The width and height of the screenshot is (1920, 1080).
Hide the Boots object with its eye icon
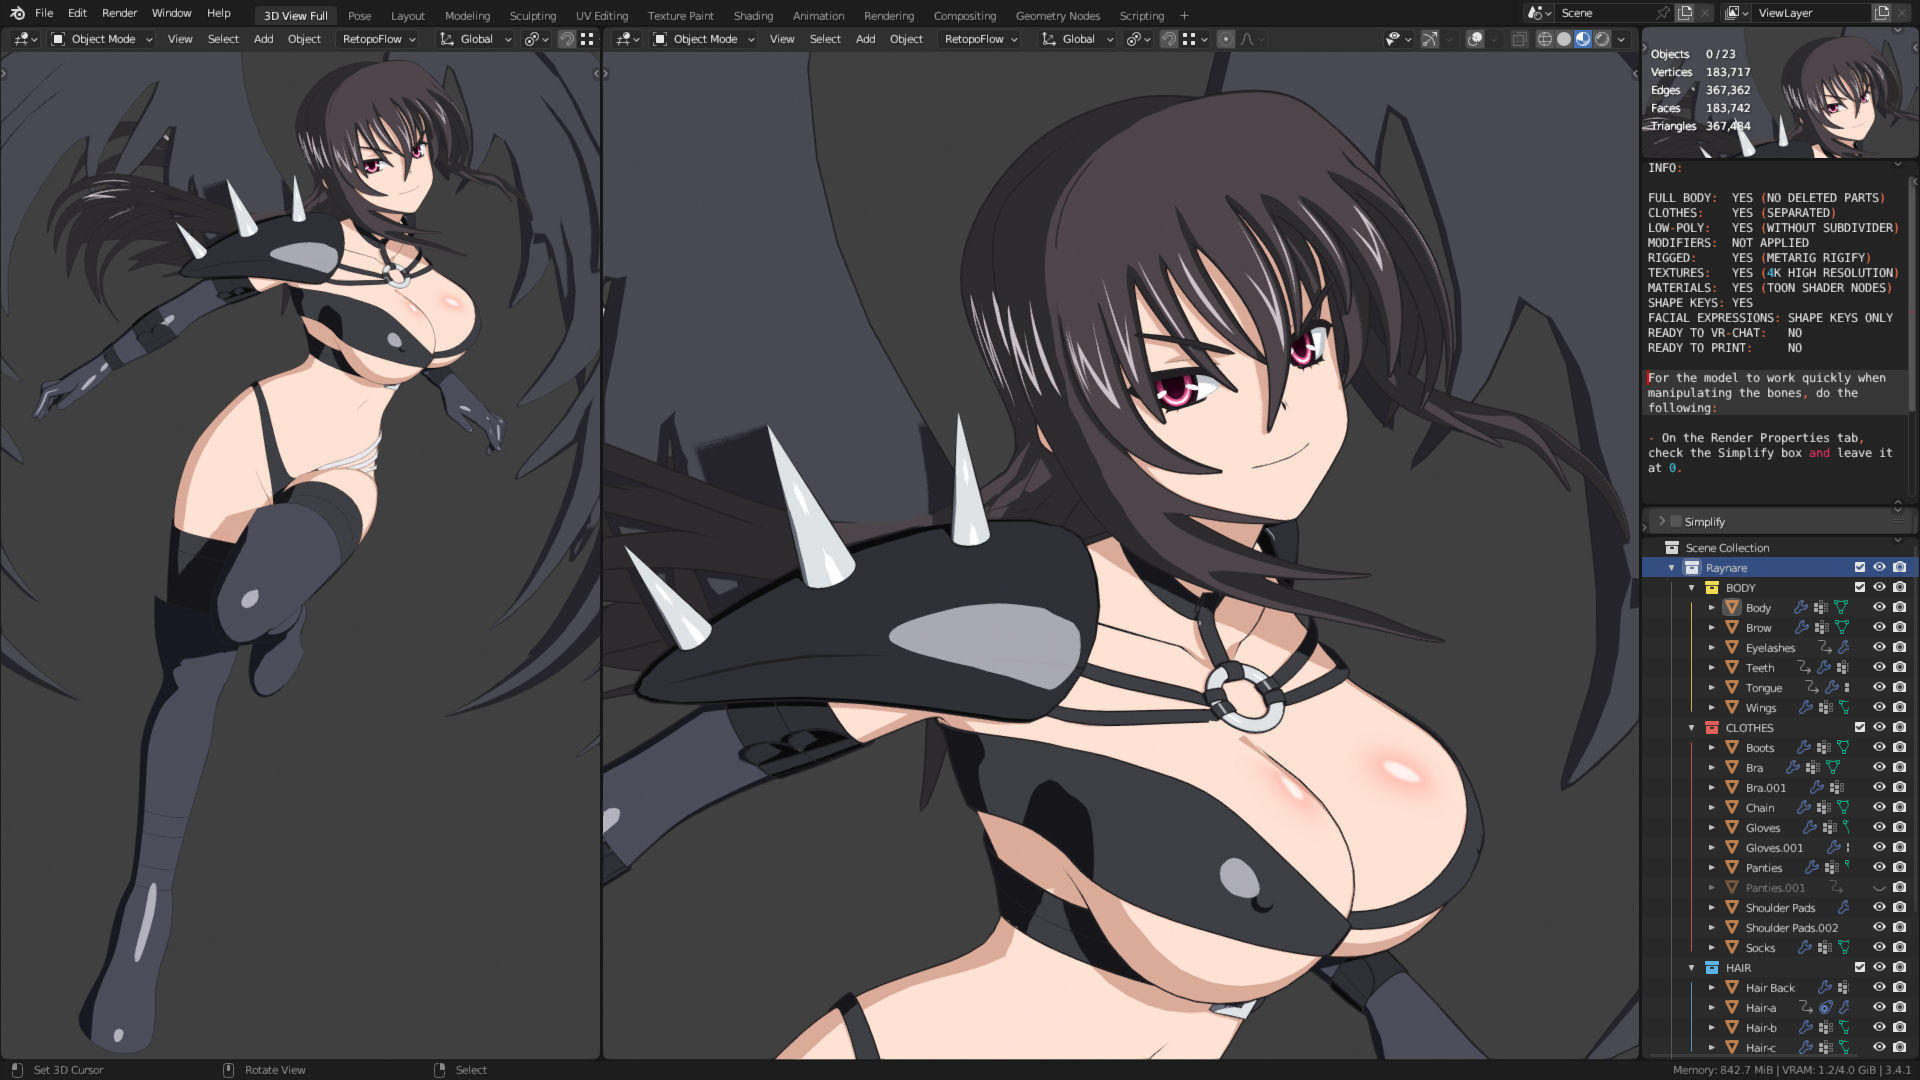pyautogui.click(x=1879, y=747)
